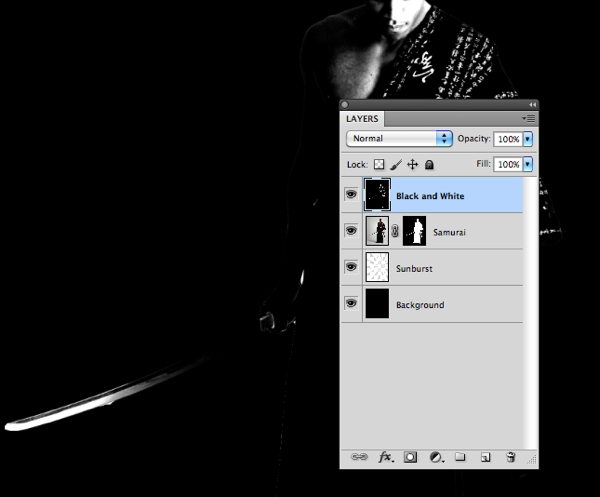Viewport: 600px width, 497px height.
Task: Click the Fill value field
Action: [x=508, y=165]
